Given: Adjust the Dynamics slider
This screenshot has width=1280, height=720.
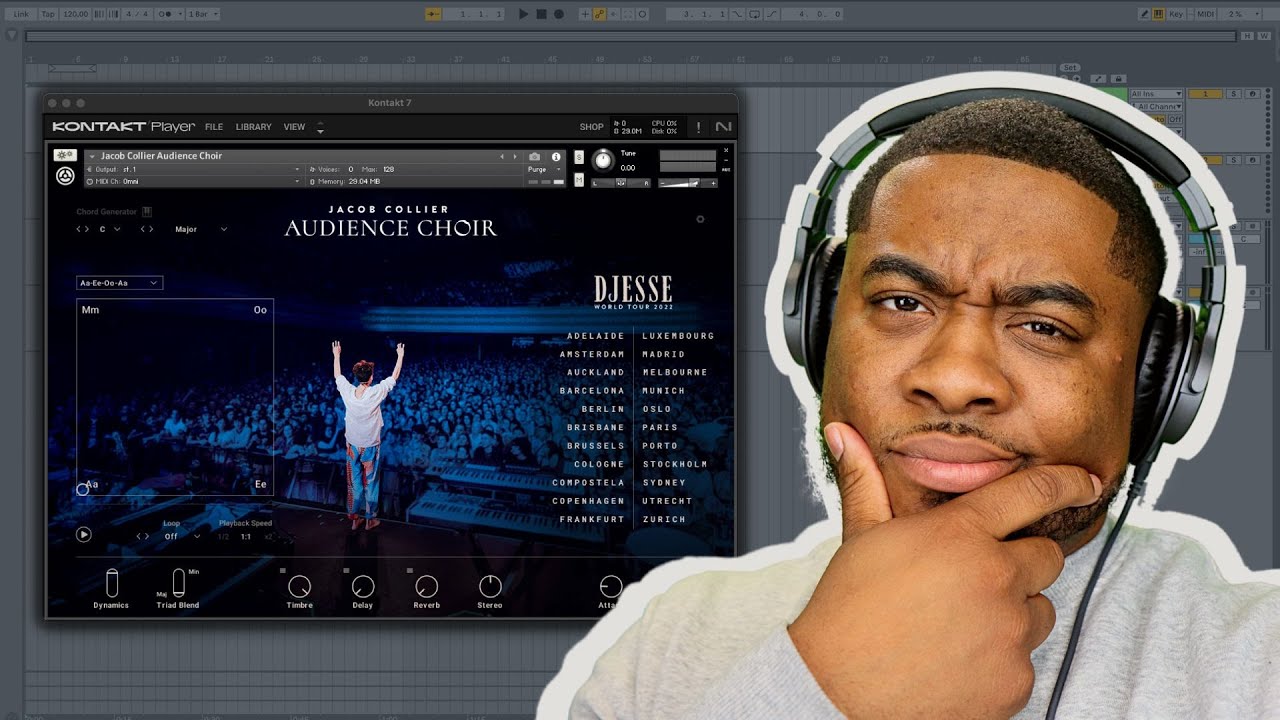Looking at the screenshot, I should point(111,583).
